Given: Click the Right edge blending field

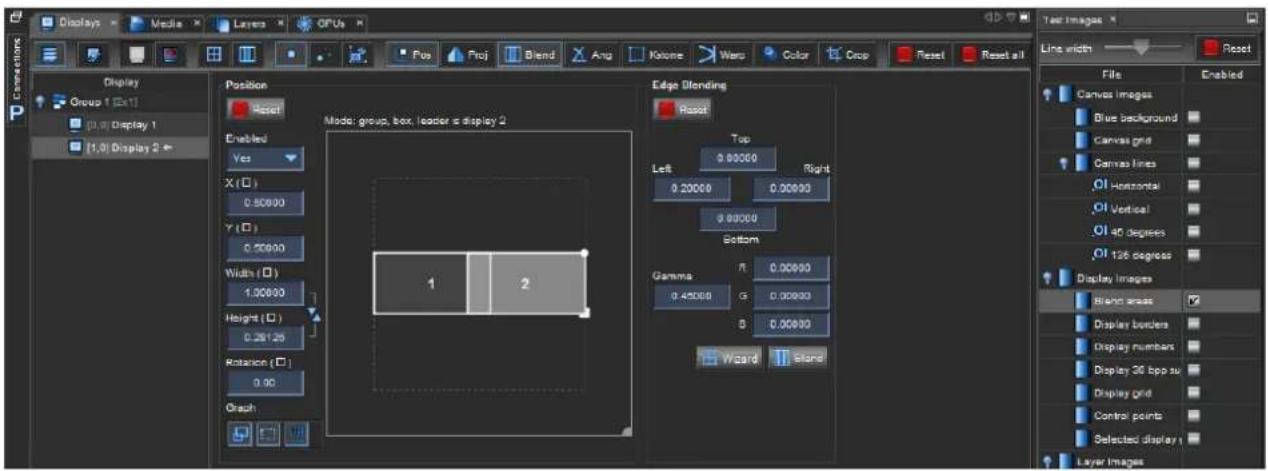Looking at the screenshot, I should click(x=791, y=190).
